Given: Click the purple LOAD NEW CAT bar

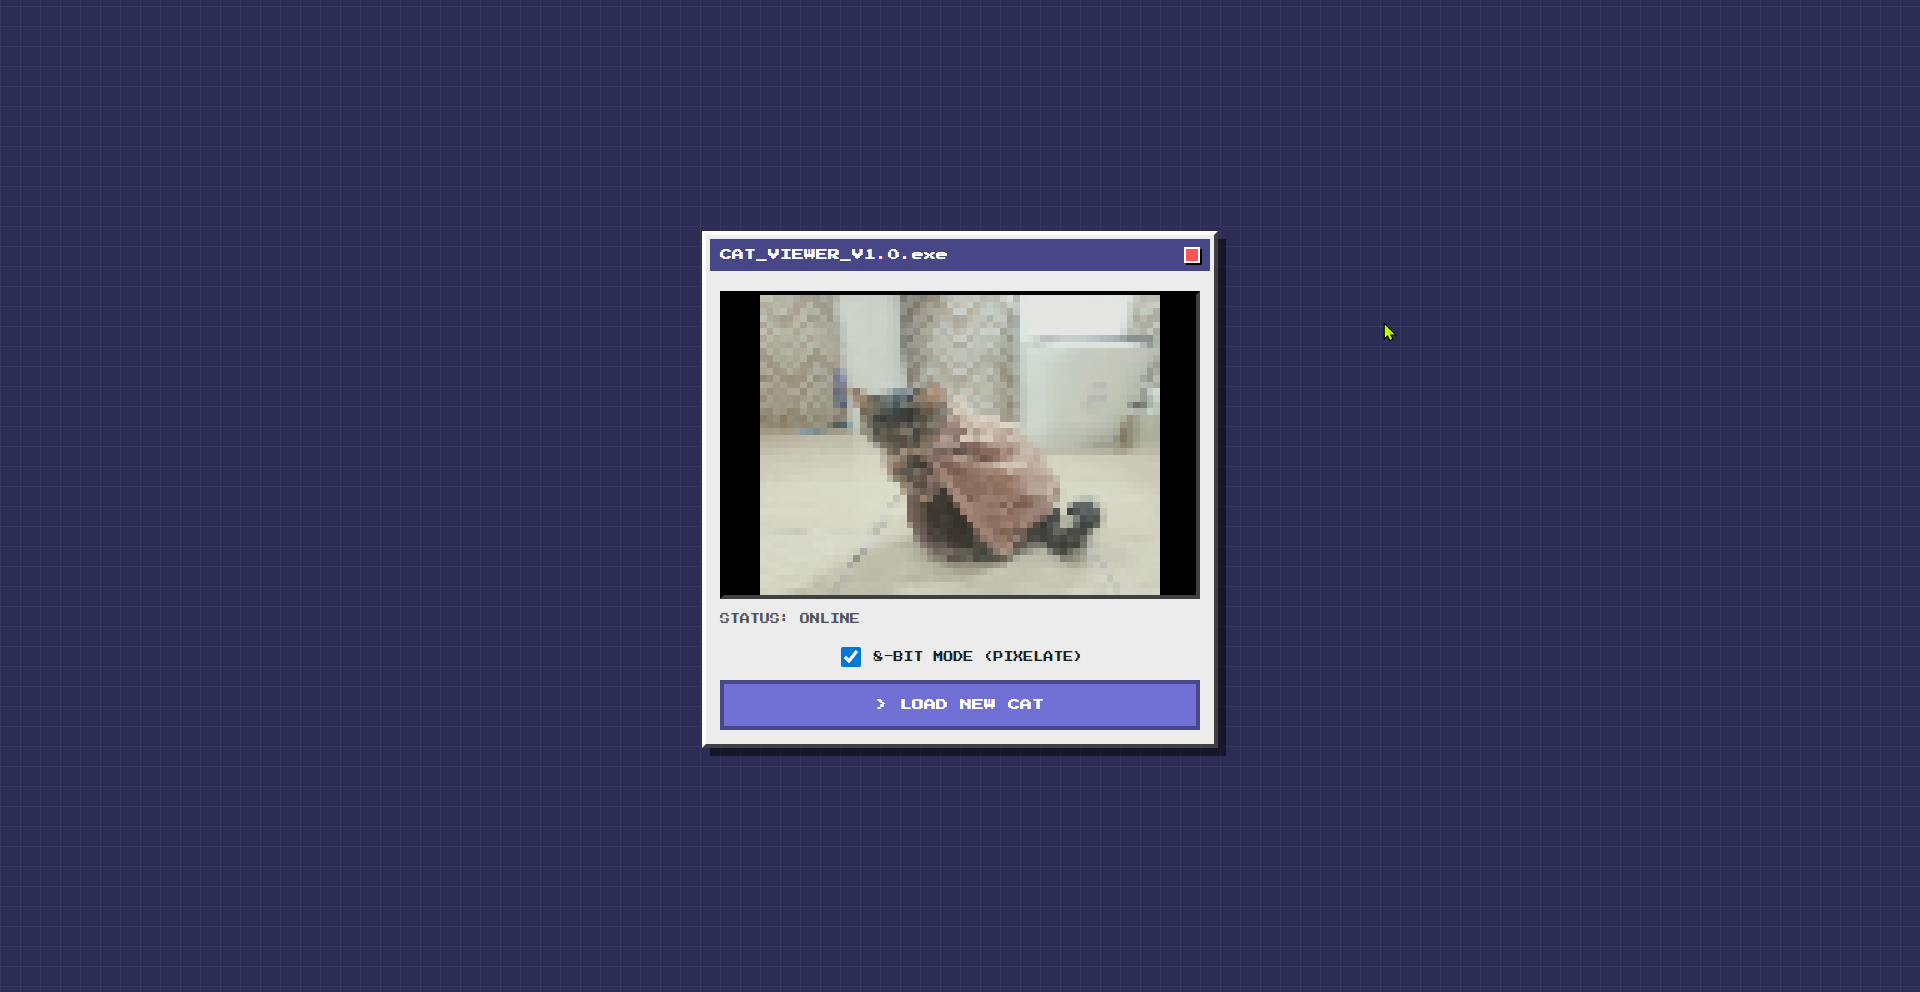Looking at the screenshot, I should pyautogui.click(x=959, y=704).
